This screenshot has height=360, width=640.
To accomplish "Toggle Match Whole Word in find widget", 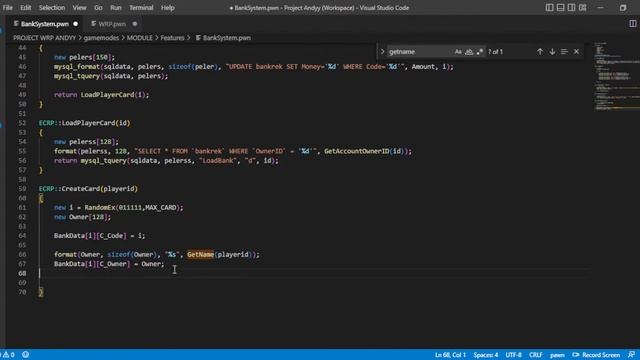I will click(469, 52).
